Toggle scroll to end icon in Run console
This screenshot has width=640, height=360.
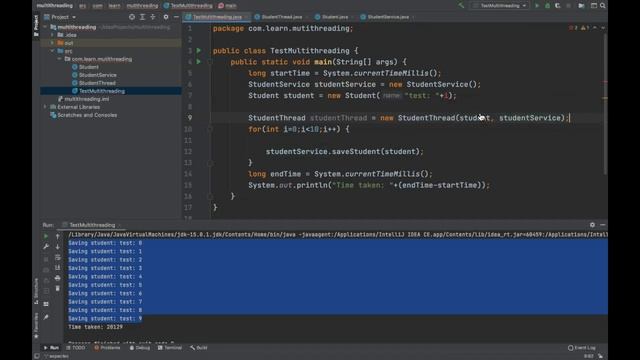[x=58, y=267]
